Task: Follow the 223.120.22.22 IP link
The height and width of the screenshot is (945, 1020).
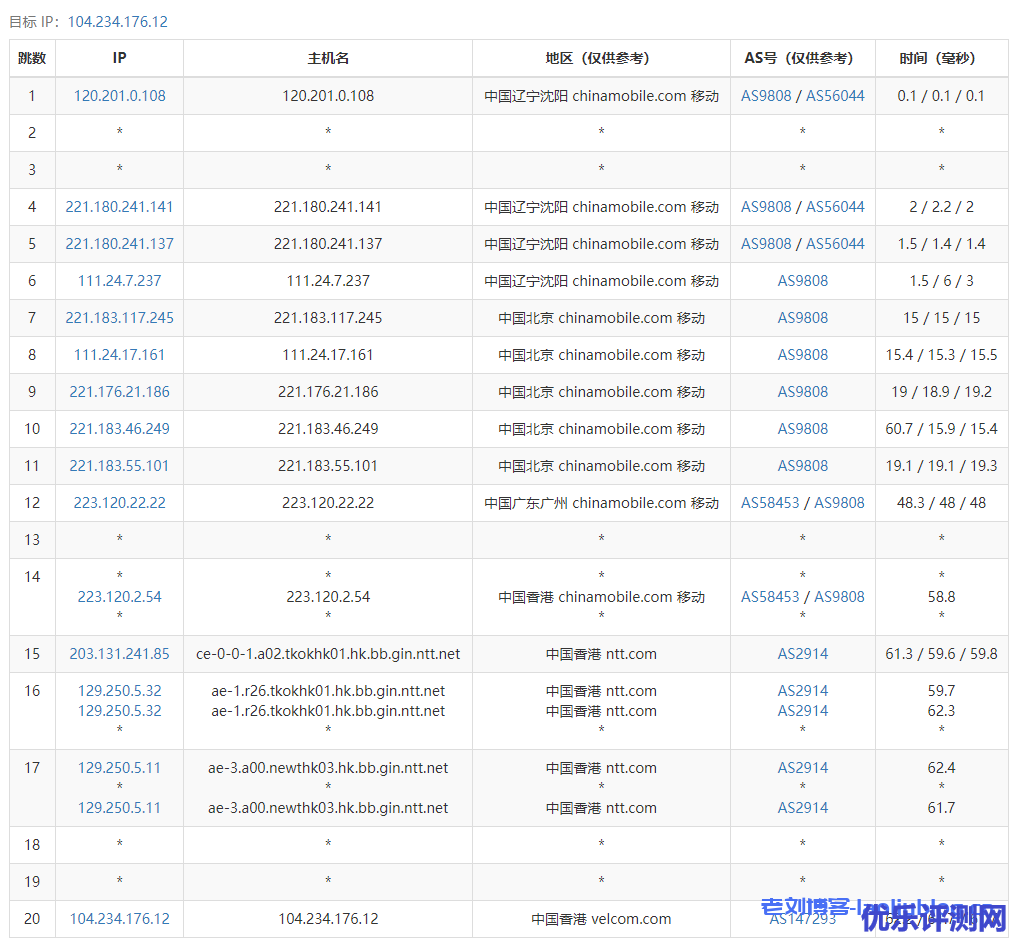Action: 120,503
